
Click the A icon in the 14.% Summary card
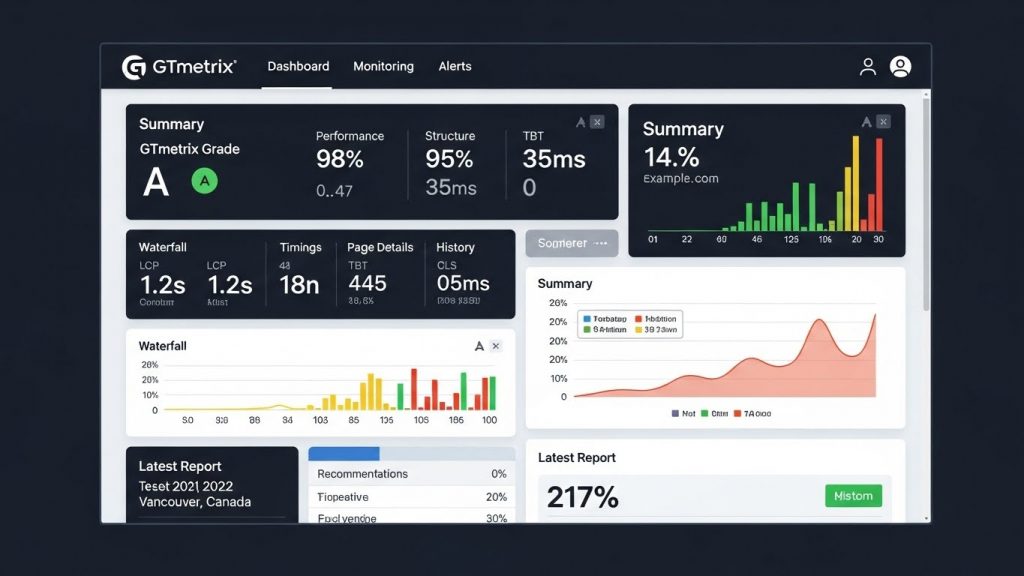867,122
